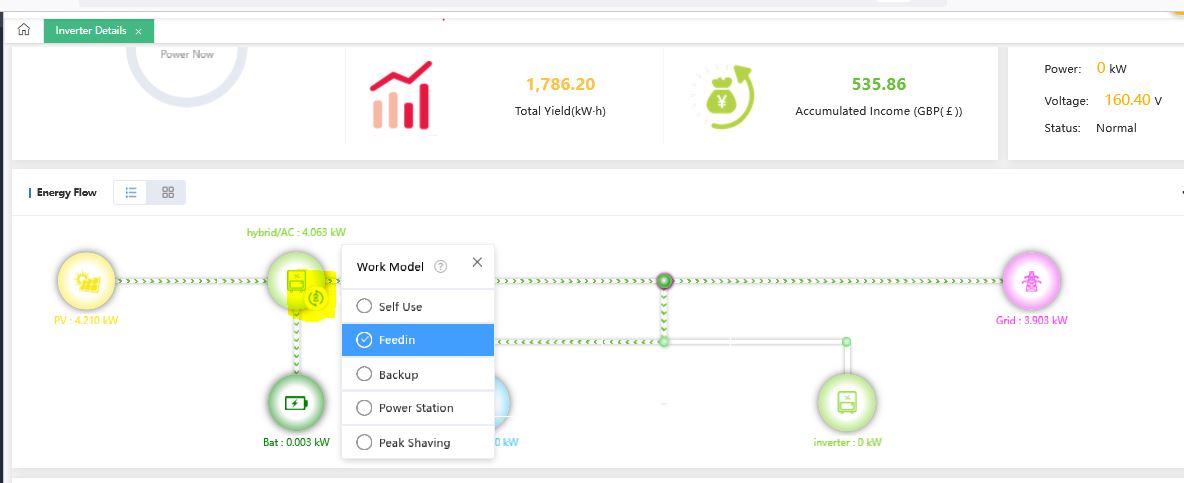Switch Energy Flow to list view
The width and height of the screenshot is (1184, 483).
tap(131, 192)
